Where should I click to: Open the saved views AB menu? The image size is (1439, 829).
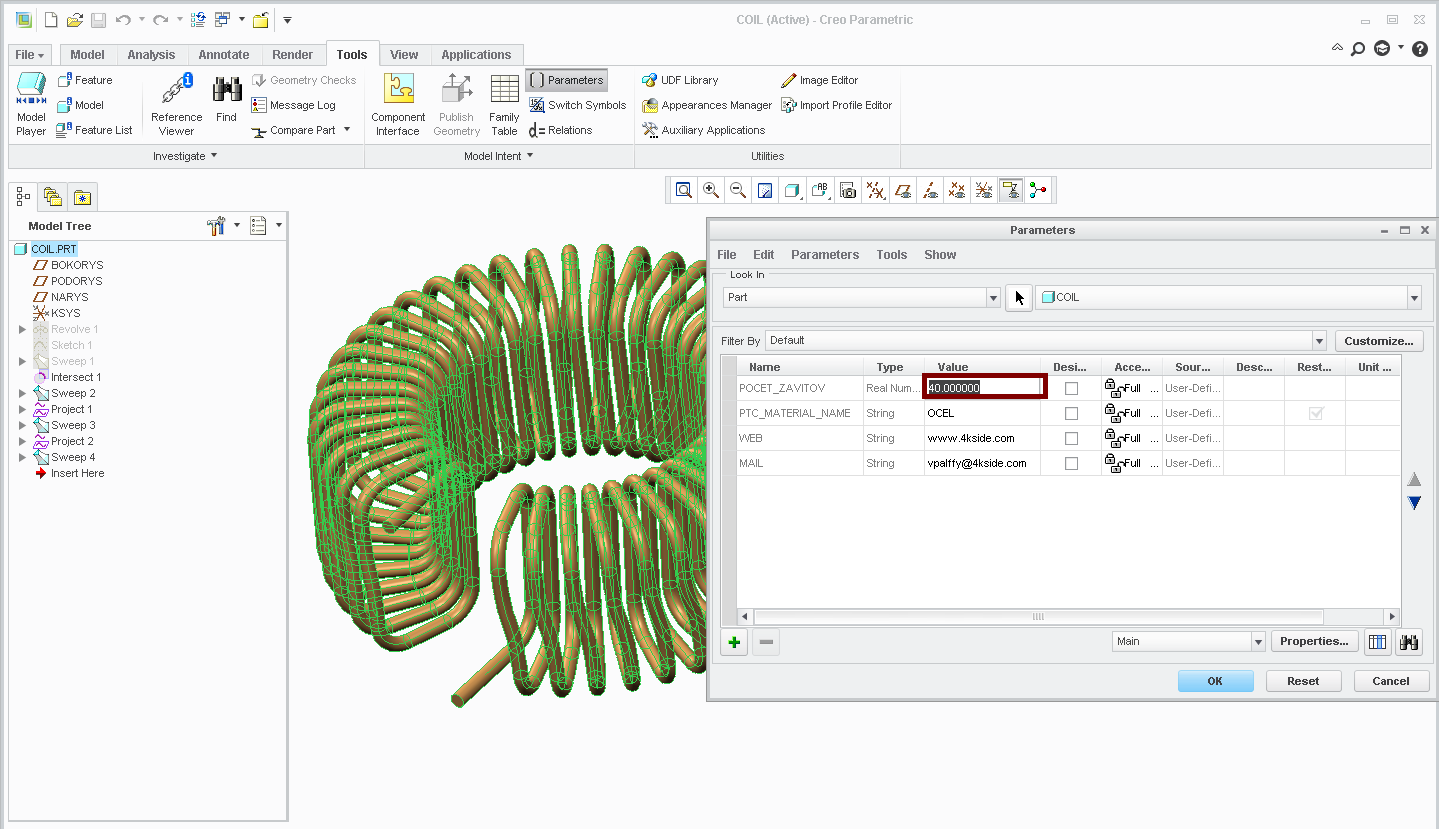click(x=822, y=190)
